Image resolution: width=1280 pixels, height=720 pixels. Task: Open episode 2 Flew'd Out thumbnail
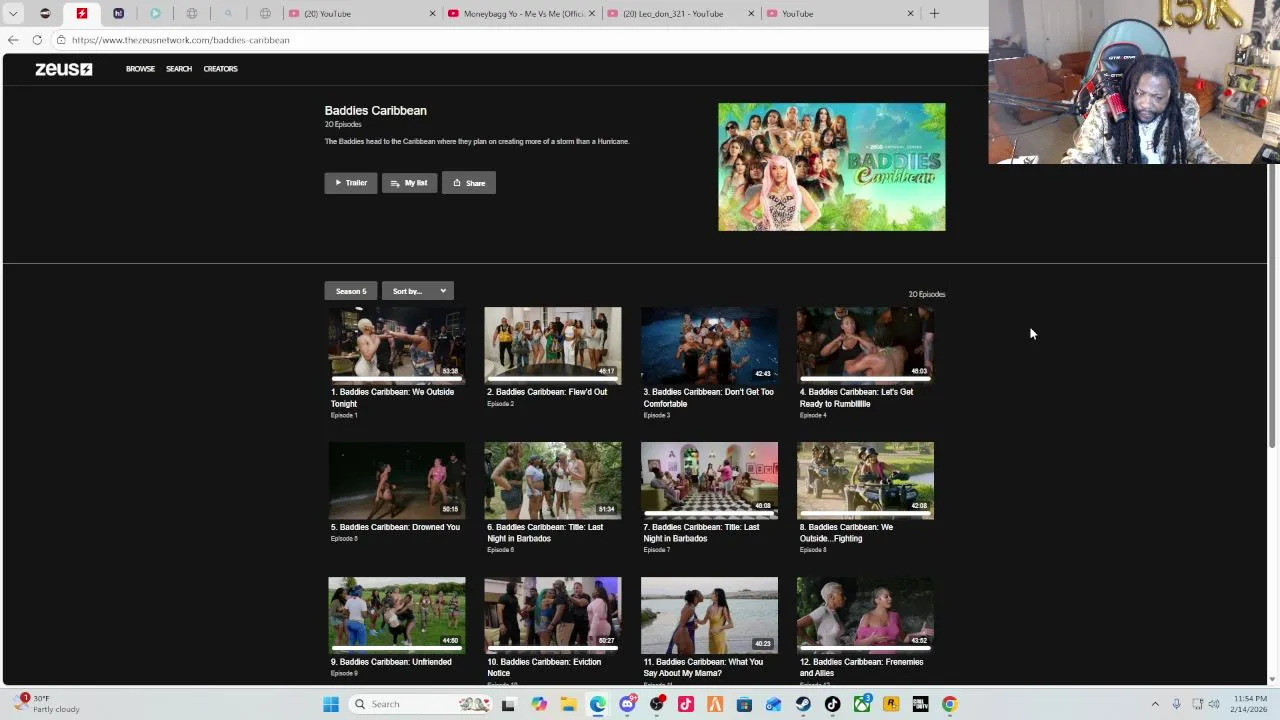tap(553, 345)
